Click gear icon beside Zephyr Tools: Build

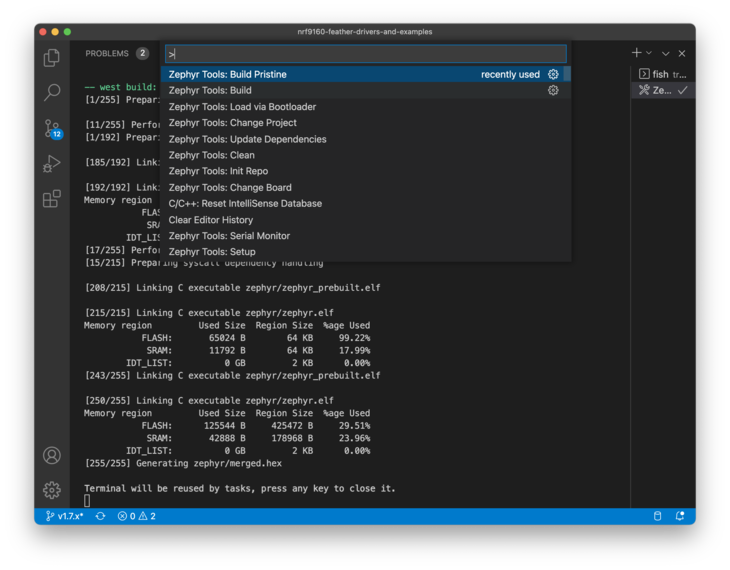click(553, 90)
